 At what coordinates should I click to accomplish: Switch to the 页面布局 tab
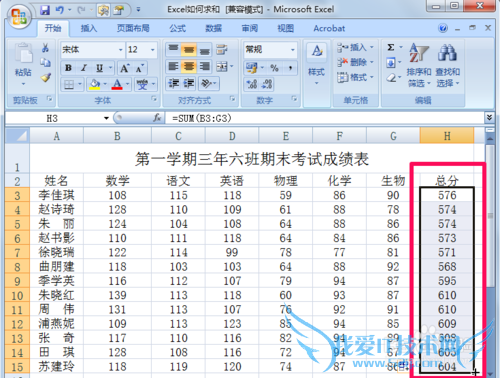click(133, 28)
